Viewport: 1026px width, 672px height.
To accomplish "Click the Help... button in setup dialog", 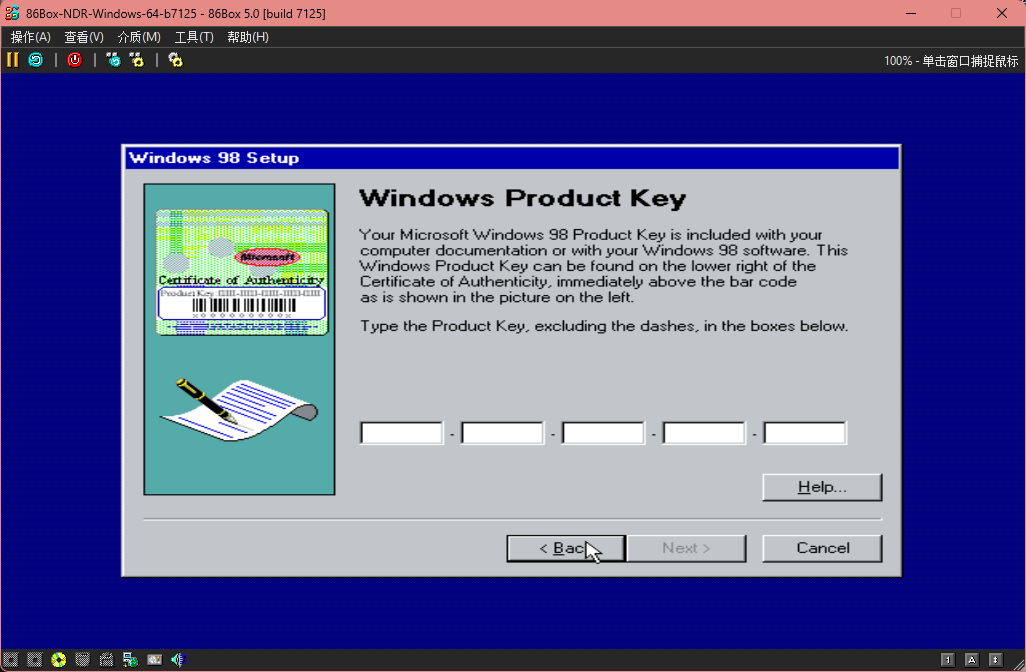I will (x=822, y=487).
